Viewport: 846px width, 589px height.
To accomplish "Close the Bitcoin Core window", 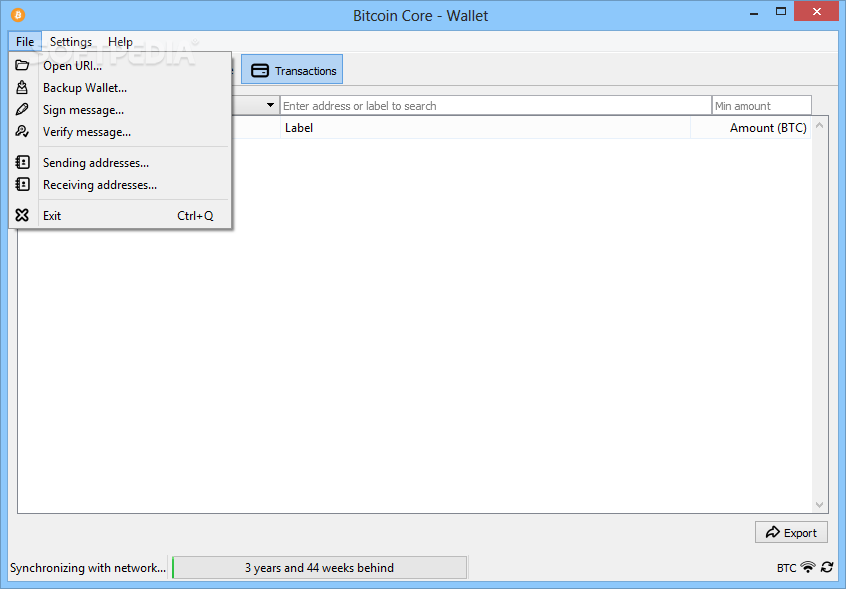I will tap(817, 11).
